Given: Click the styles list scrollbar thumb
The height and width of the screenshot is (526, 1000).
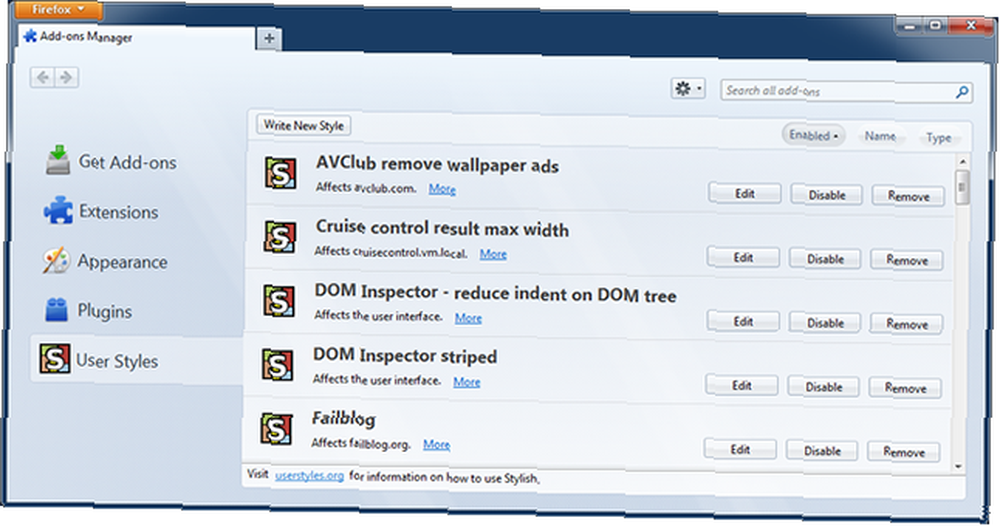Looking at the screenshot, I should pos(962,187).
